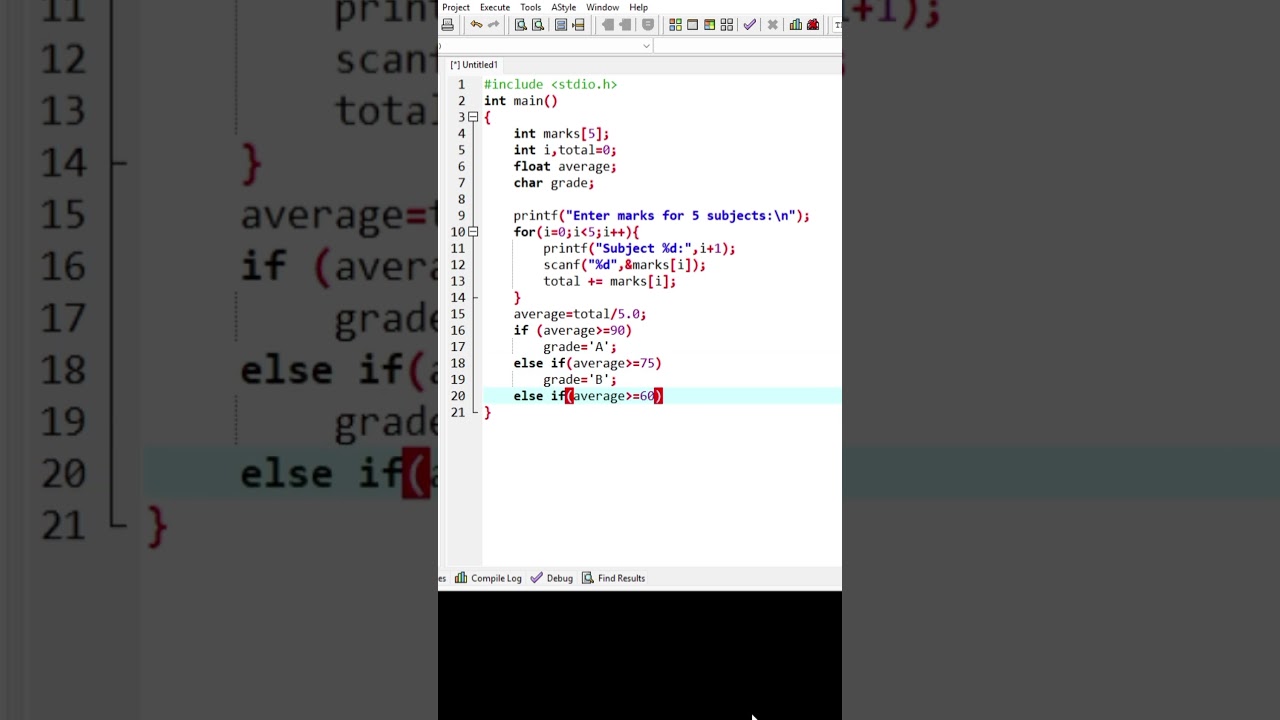Collapse the main function fold at line 3
1280x720 pixels.
[473, 117]
